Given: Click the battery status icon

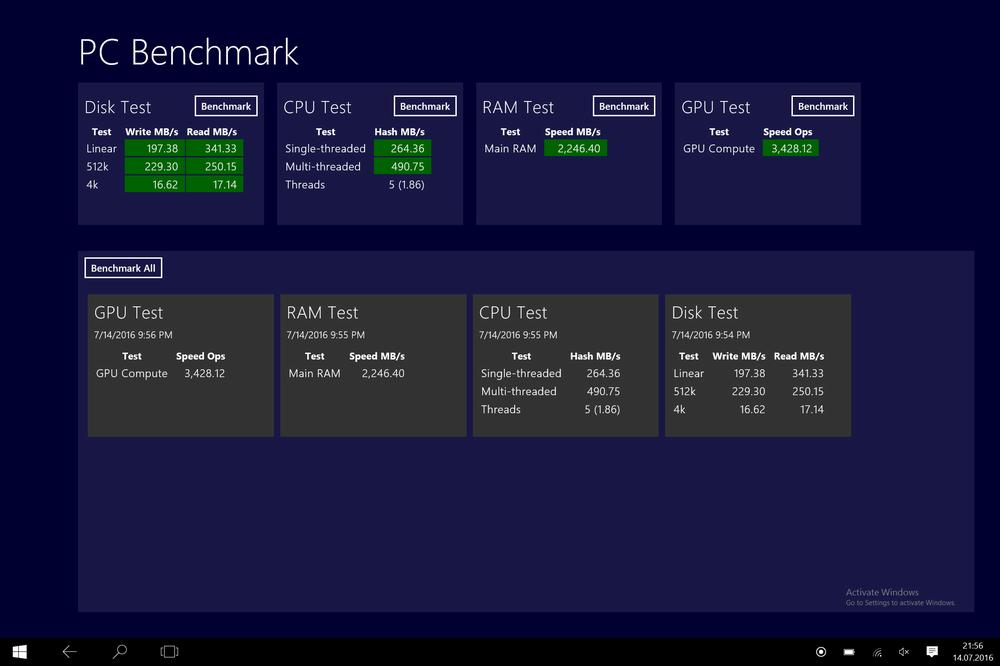Looking at the screenshot, I should [849, 652].
